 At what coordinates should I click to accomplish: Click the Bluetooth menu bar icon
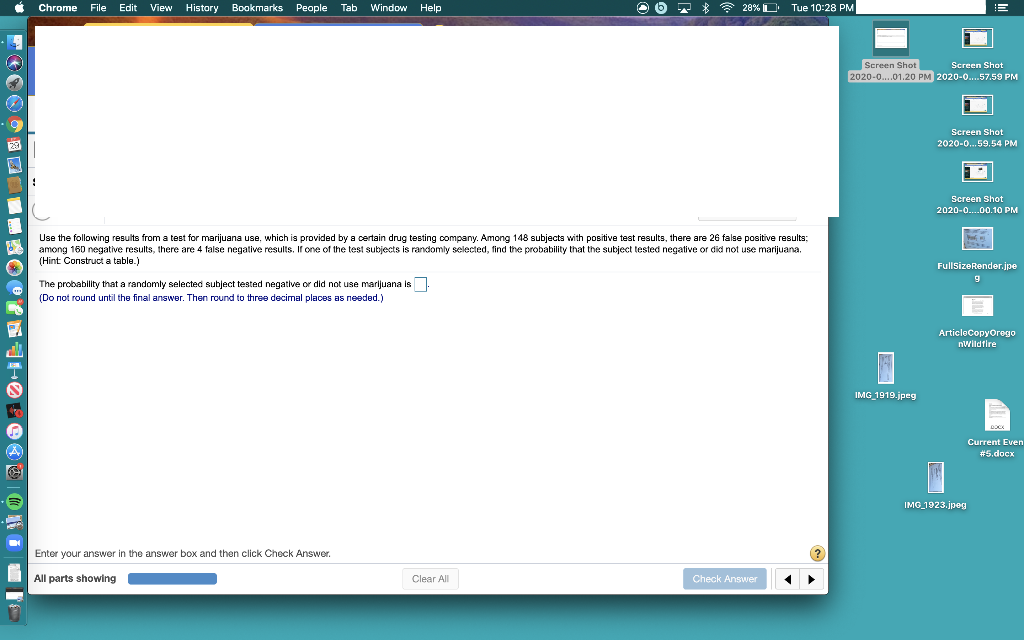(704, 7)
